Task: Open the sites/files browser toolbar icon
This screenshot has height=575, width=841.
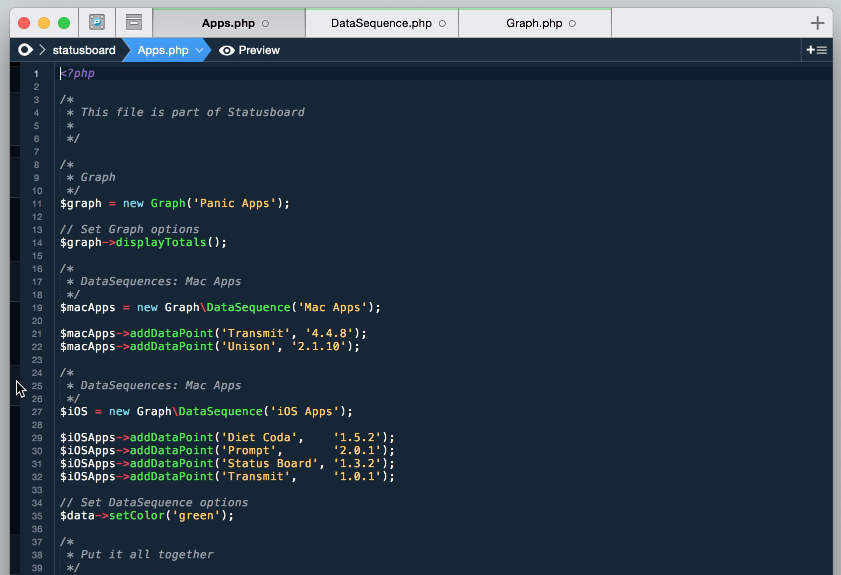Action: coord(97,23)
